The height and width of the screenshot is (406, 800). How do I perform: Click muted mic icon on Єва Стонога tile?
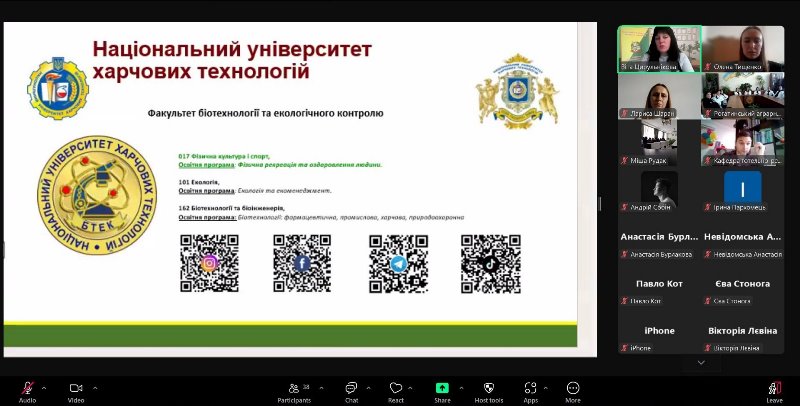(708, 301)
